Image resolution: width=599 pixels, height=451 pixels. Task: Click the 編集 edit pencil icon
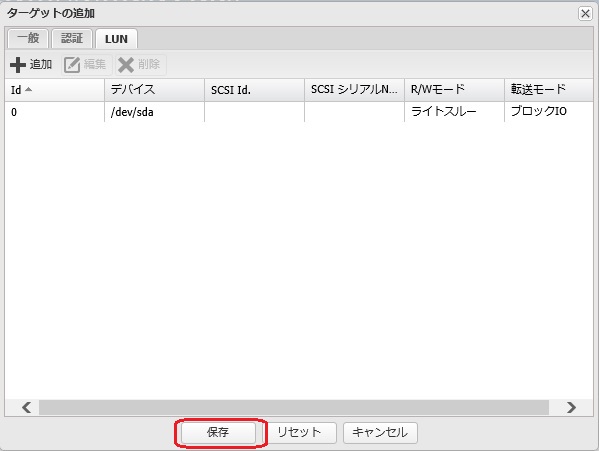coord(72,65)
